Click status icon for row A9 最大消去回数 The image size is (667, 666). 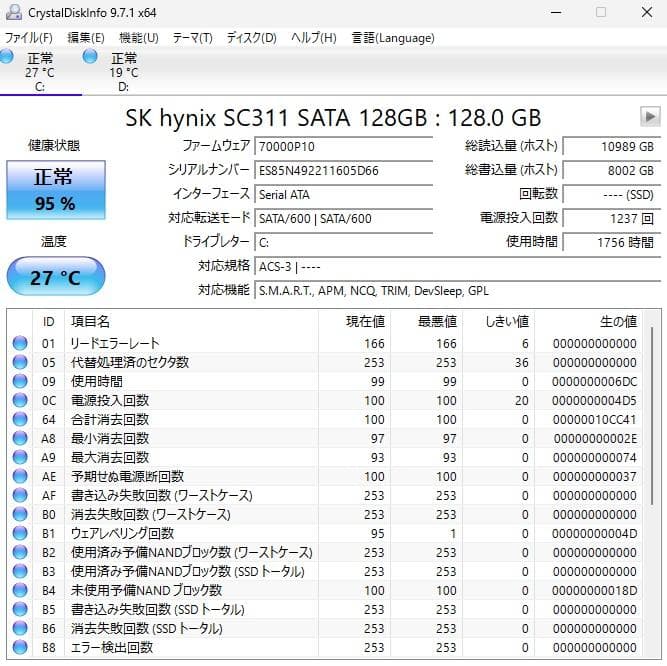20,457
